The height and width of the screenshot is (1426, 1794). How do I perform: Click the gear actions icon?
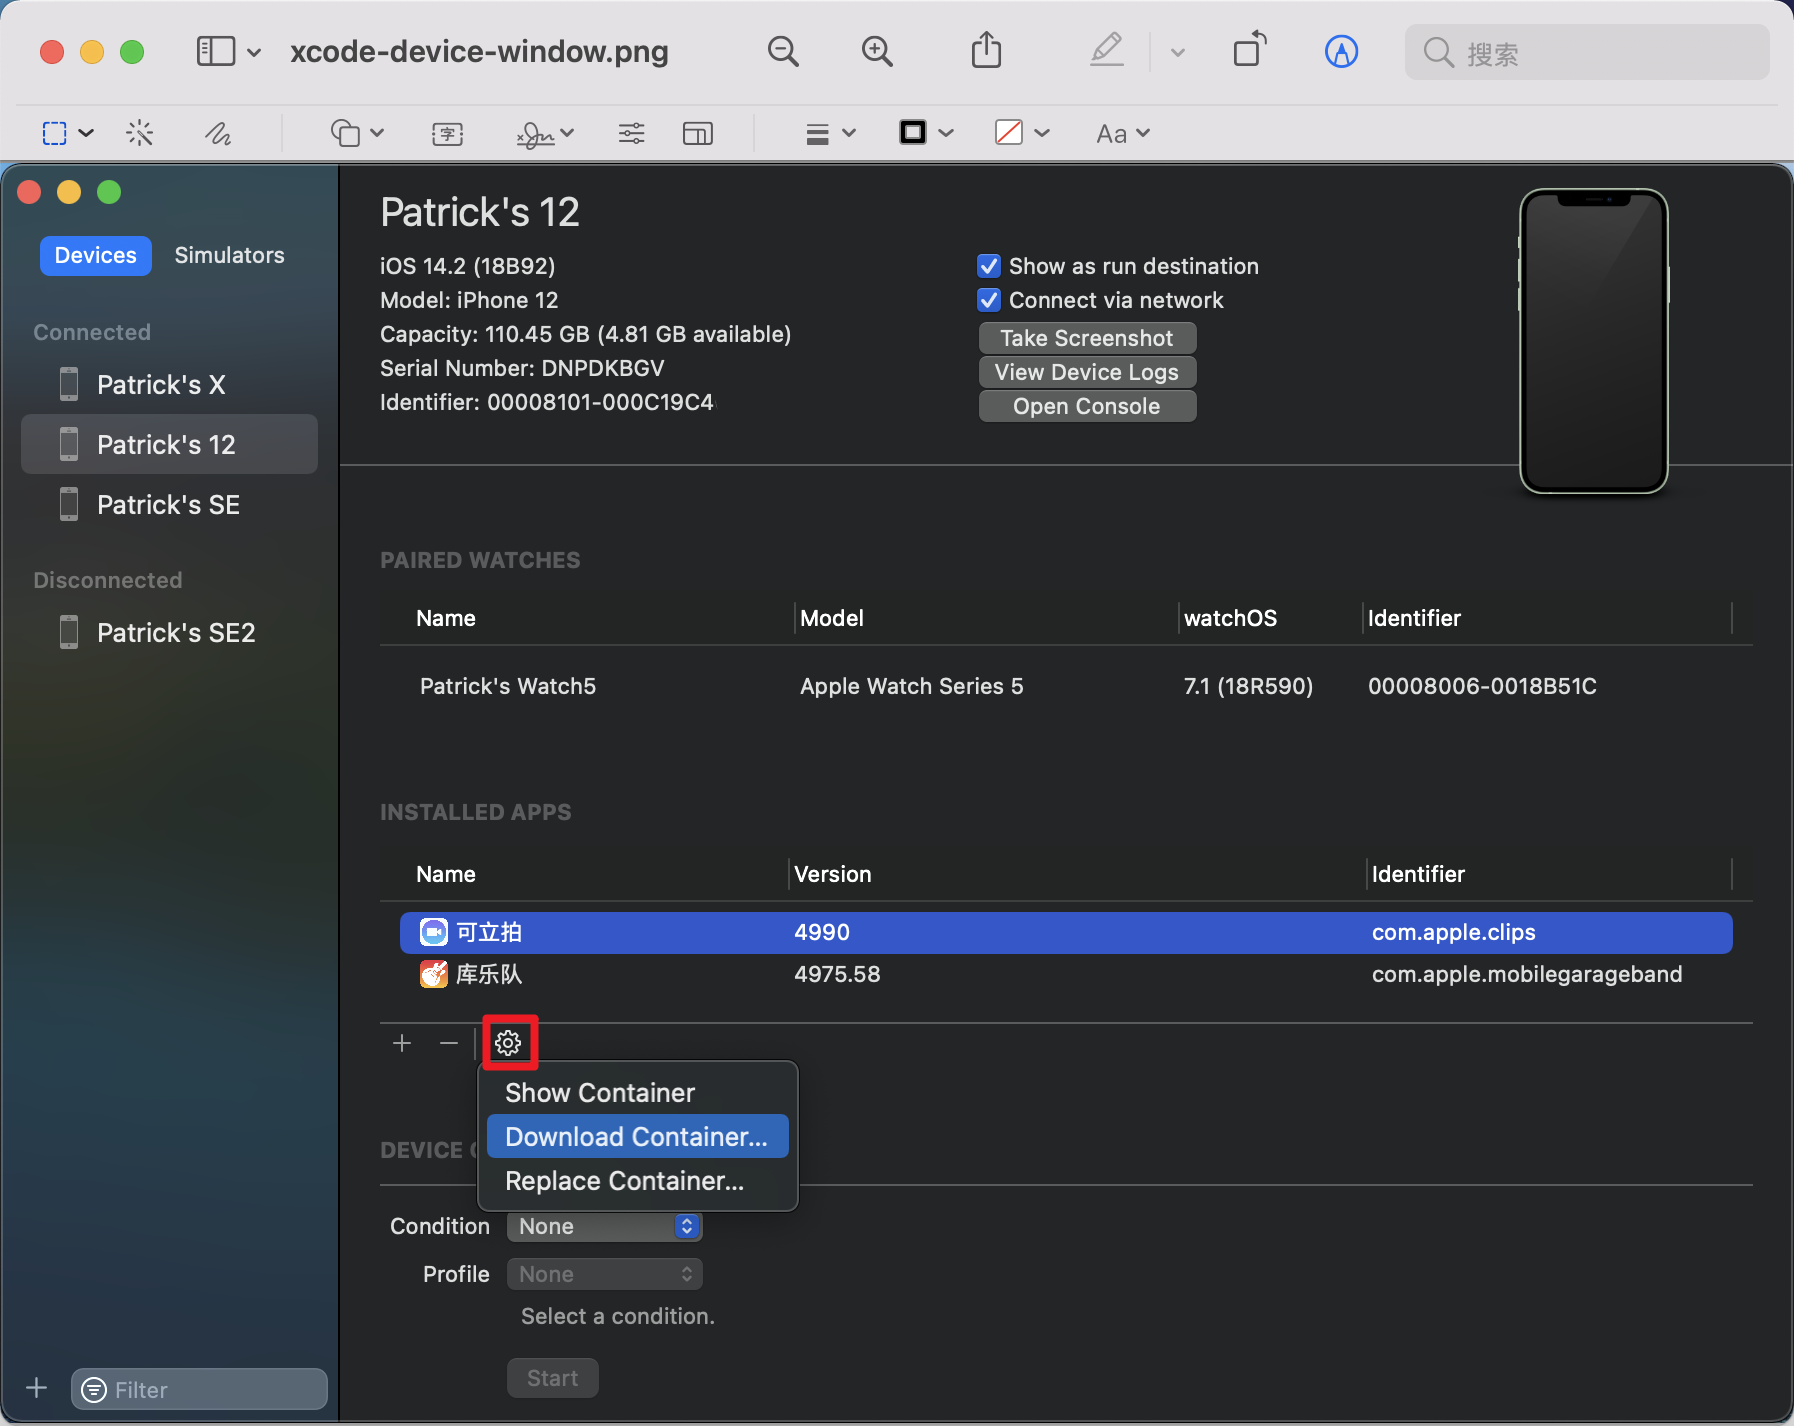[x=508, y=1043]
